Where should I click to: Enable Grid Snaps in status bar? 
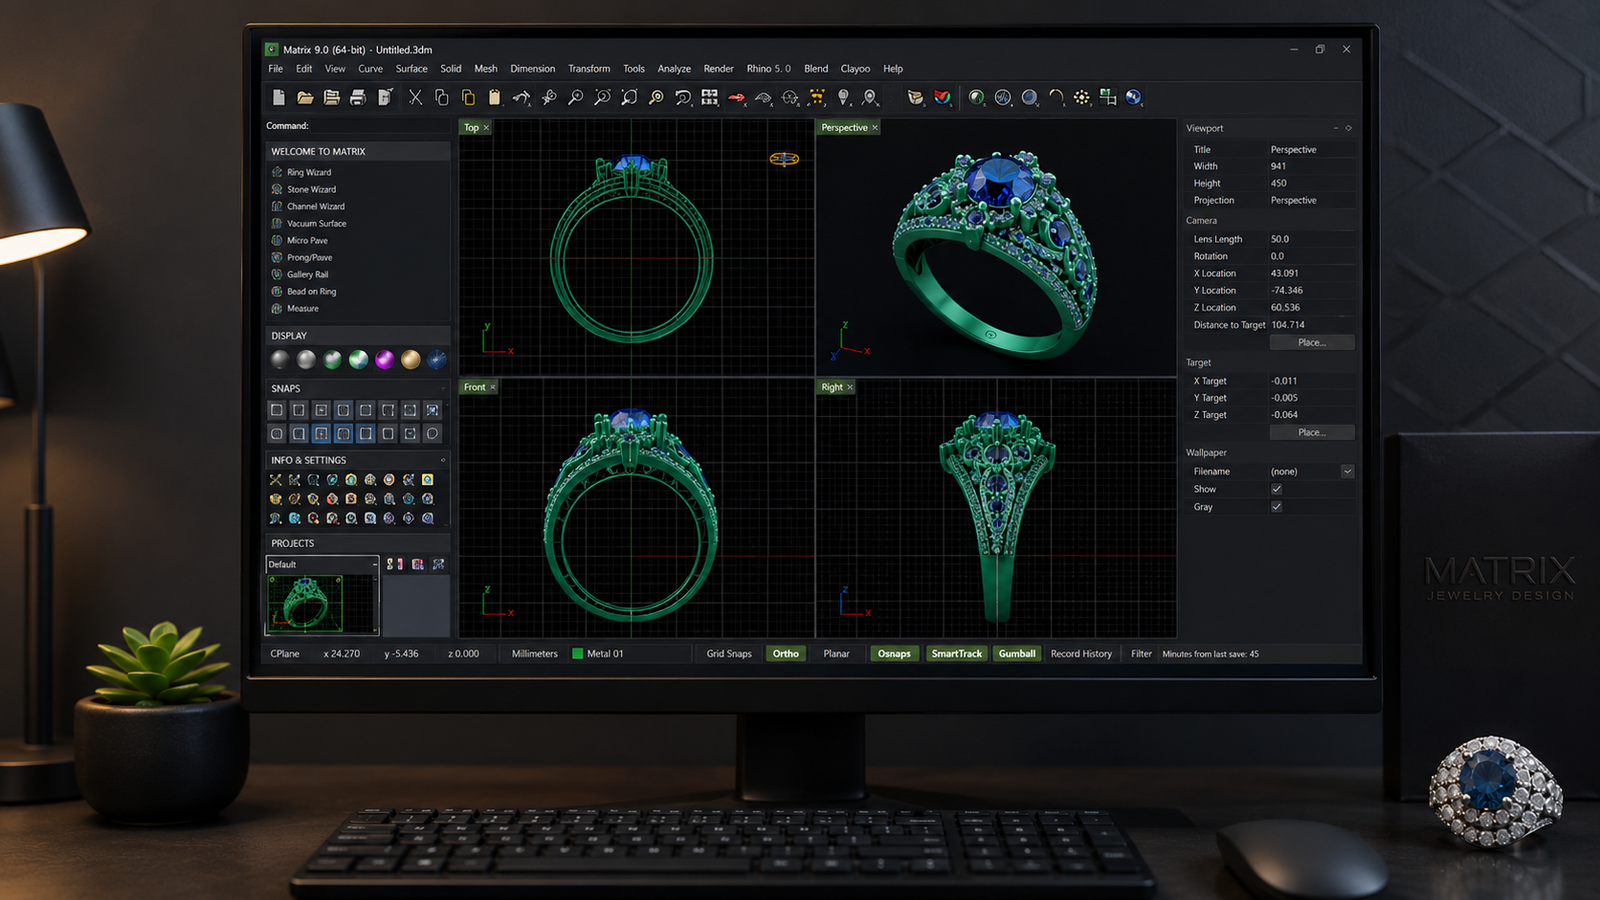[x=729, y=654]
